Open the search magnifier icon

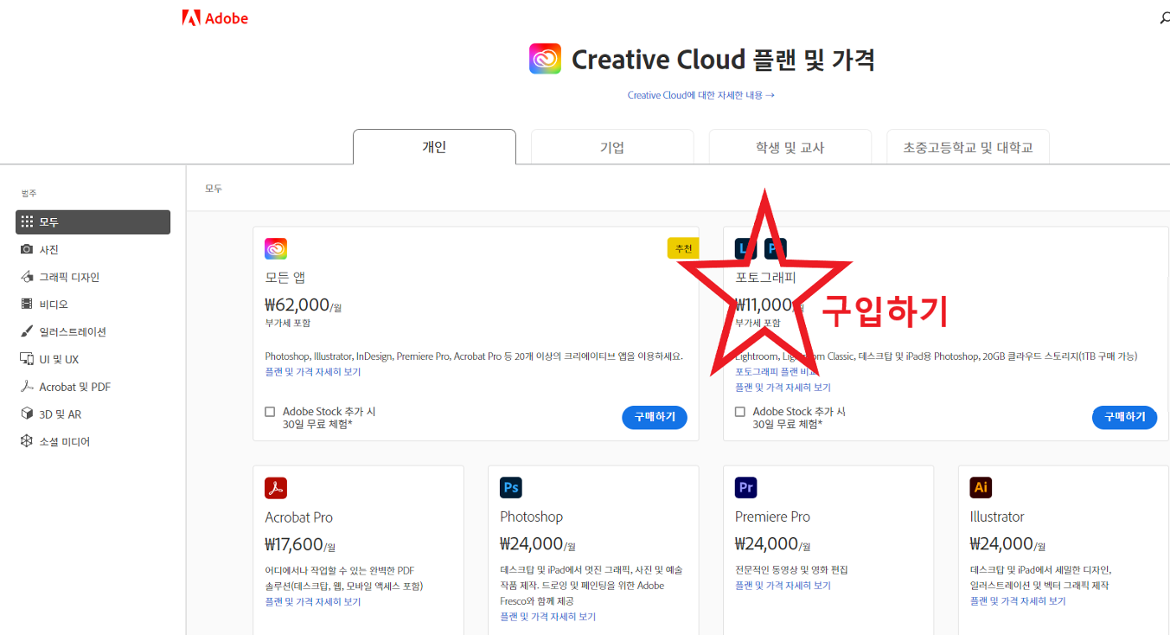click(x=1164, y=18)
